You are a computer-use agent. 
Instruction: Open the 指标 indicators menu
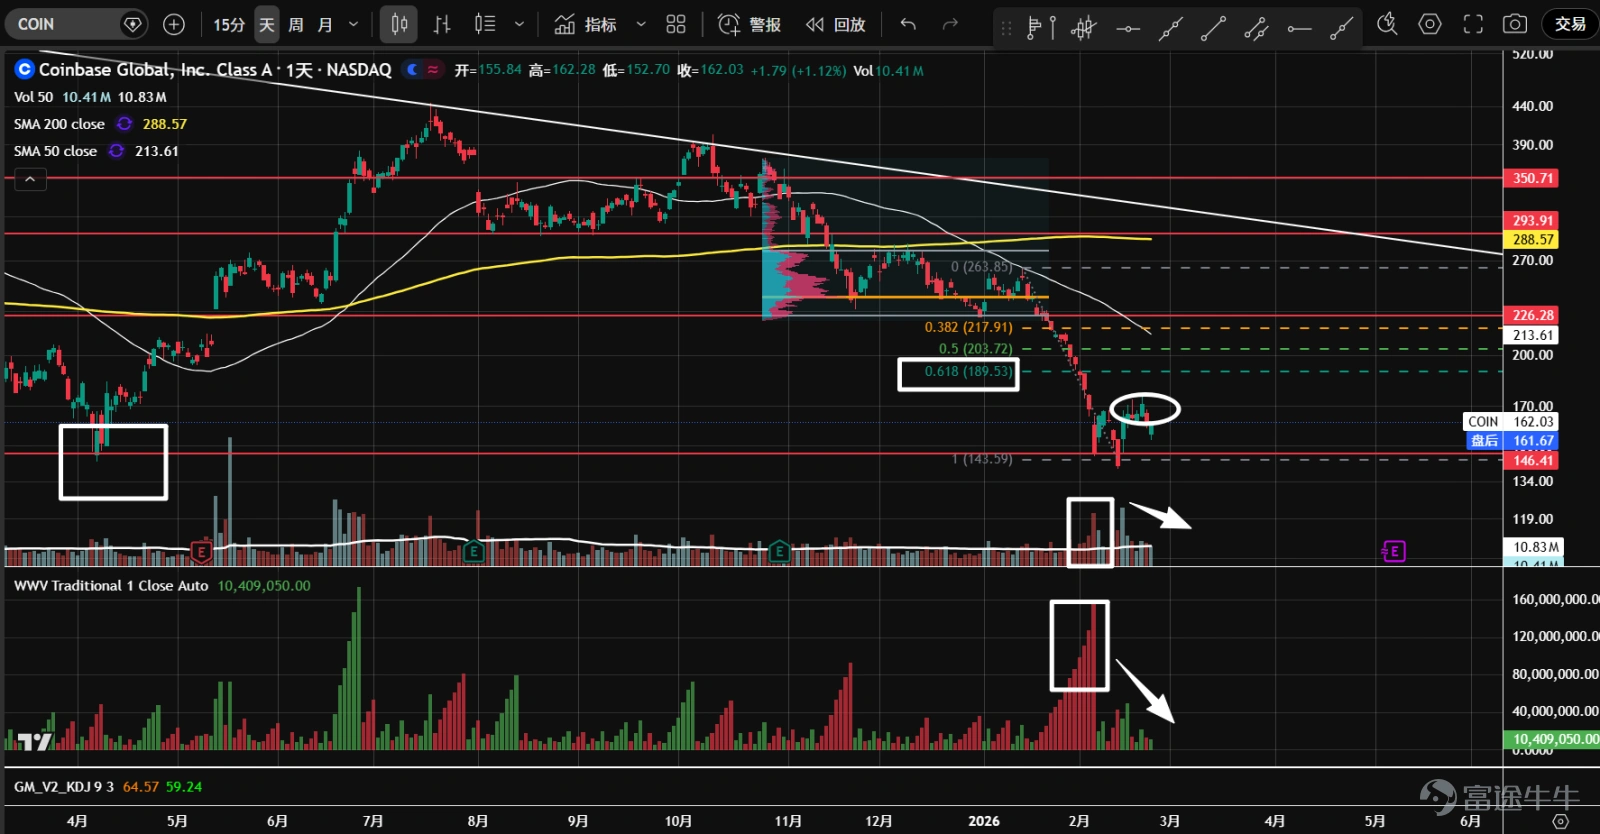pos(586,24)
